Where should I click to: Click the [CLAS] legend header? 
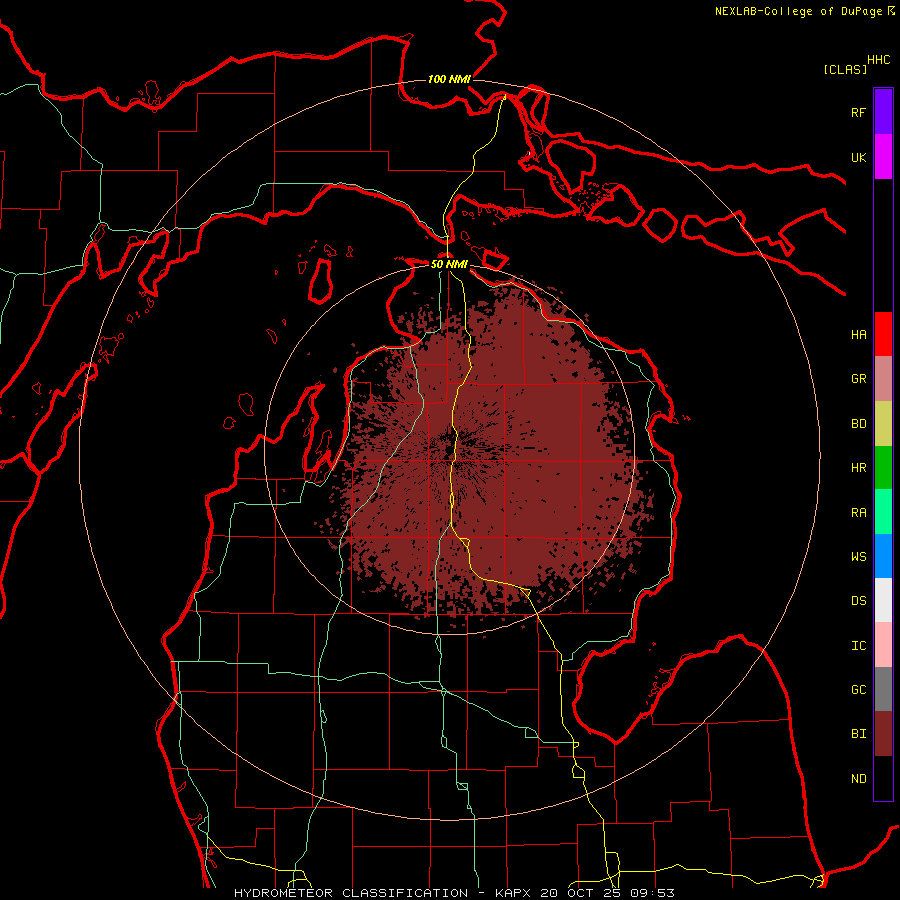click(845, 69)
